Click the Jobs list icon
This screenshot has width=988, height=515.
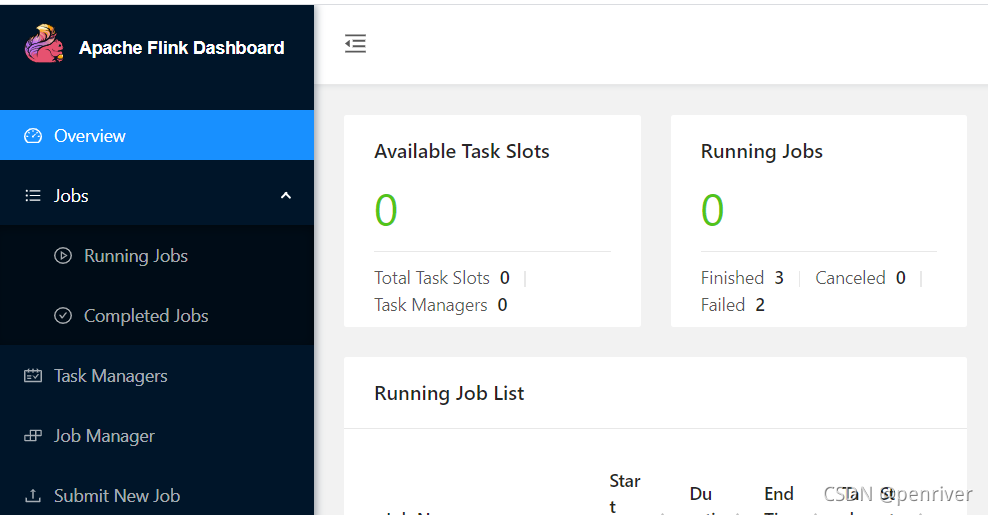tap(33, 195)
